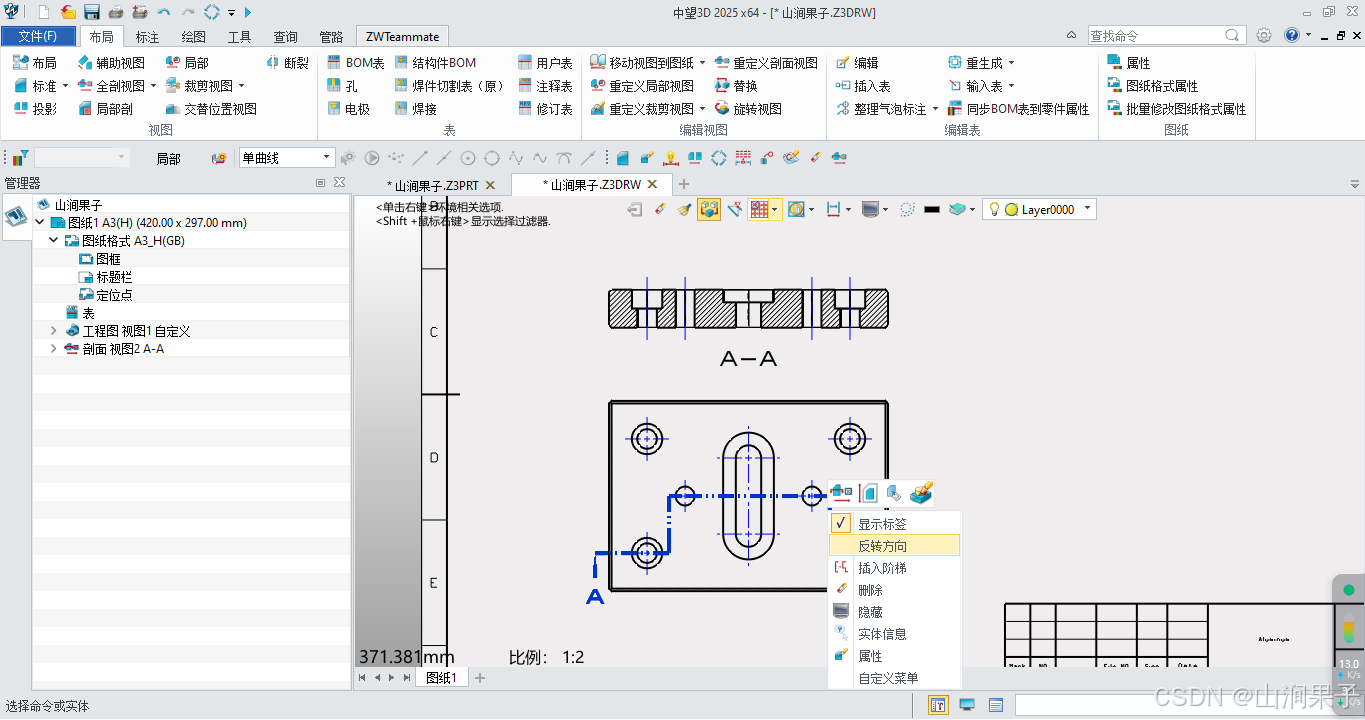Choose 自定义菜单 in the context menu

(894, 678)
